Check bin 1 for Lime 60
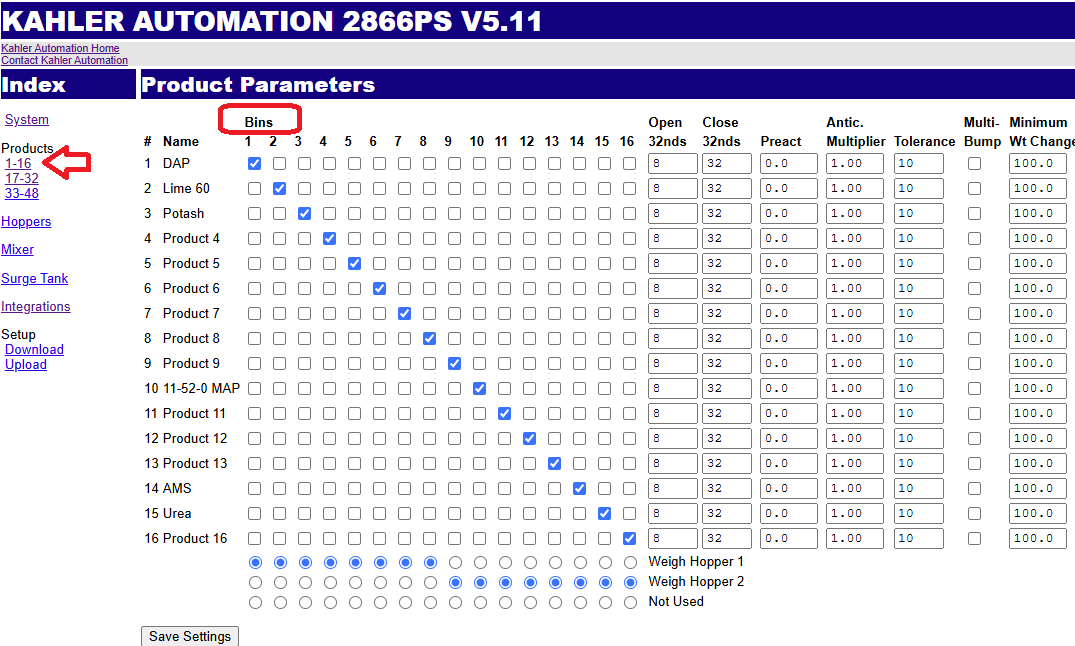The height and width of the screenshot is (646, 1075). [x=254, y=189]
